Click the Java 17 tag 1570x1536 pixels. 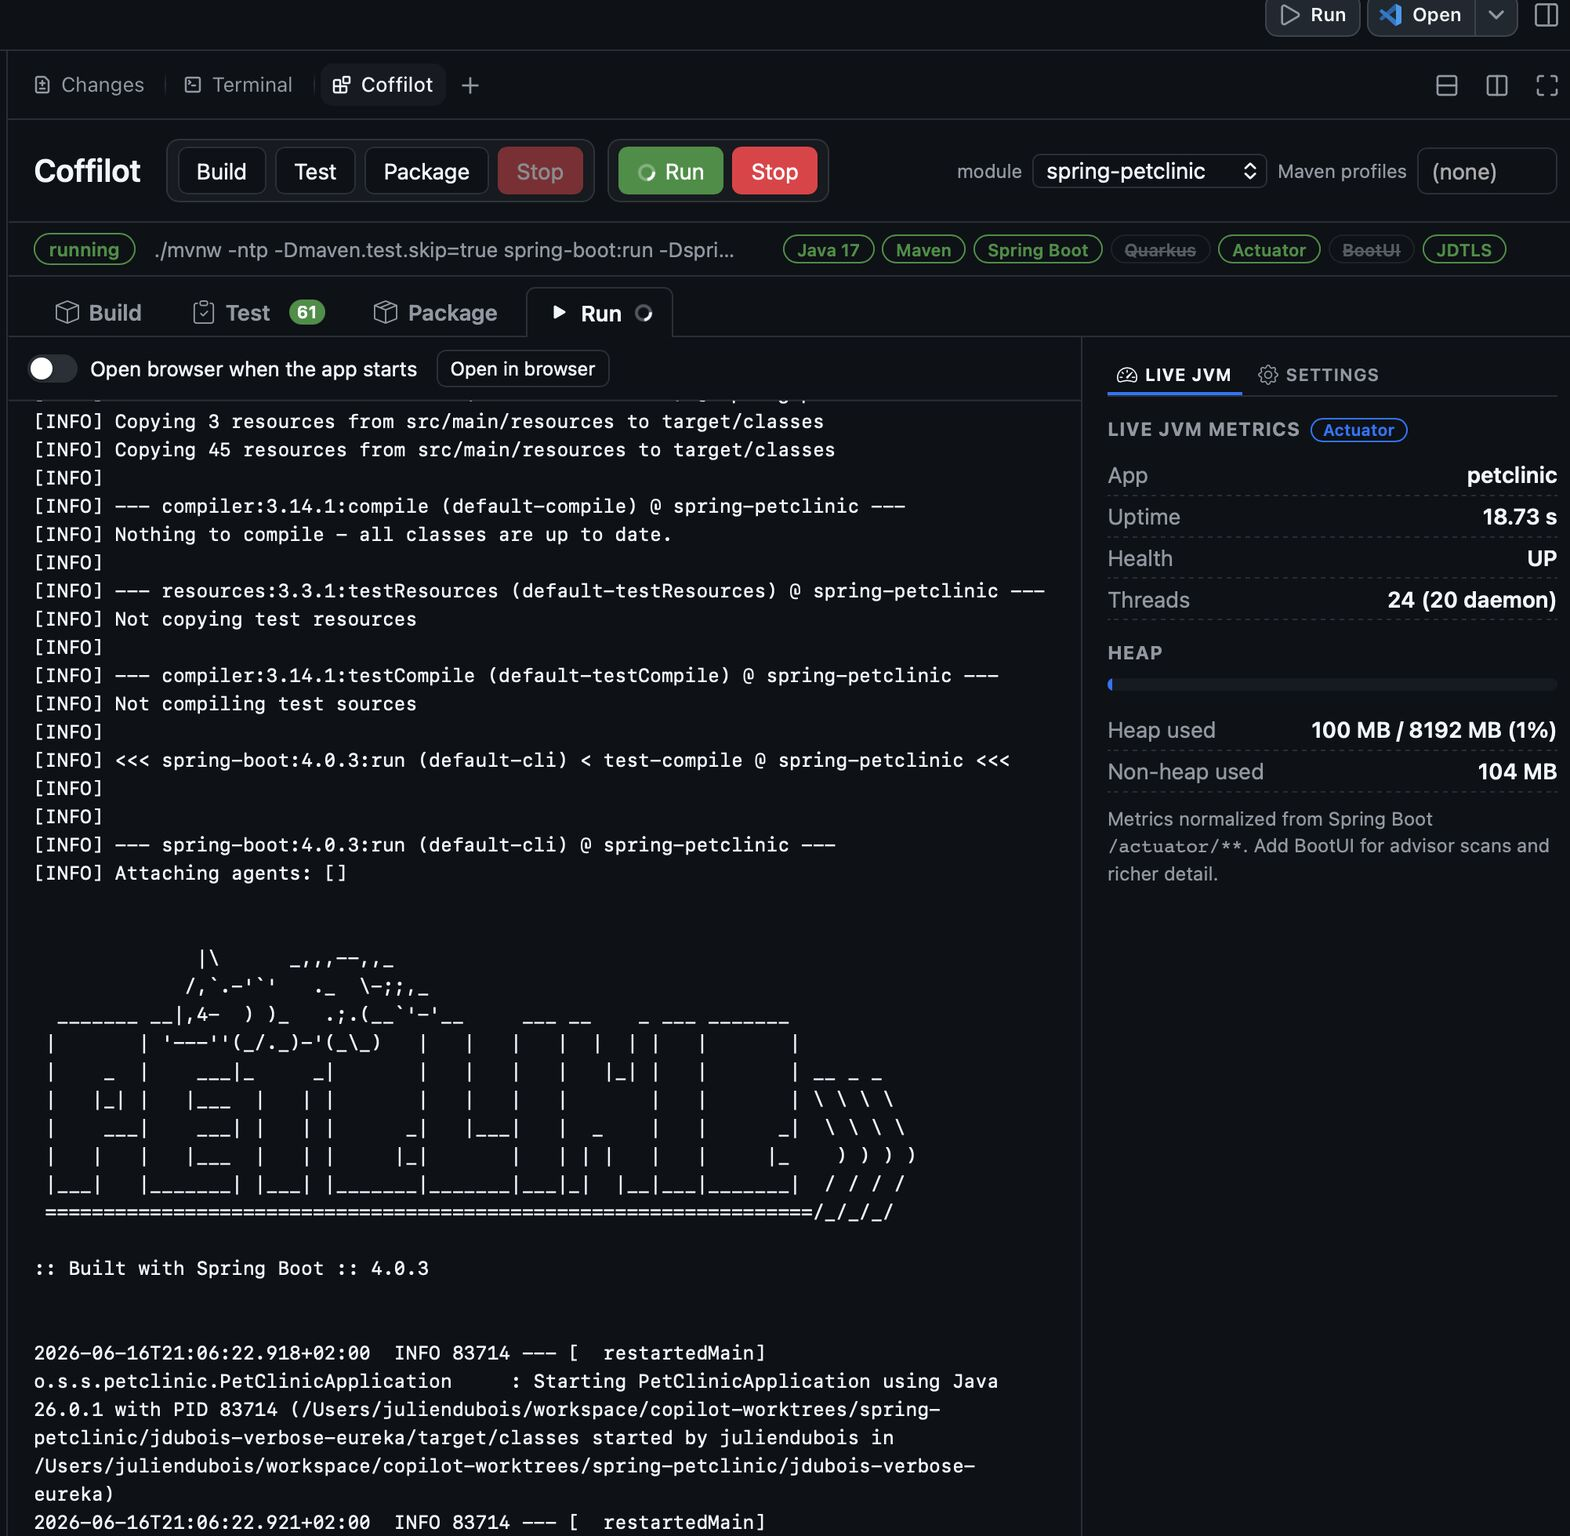point(828,250)
